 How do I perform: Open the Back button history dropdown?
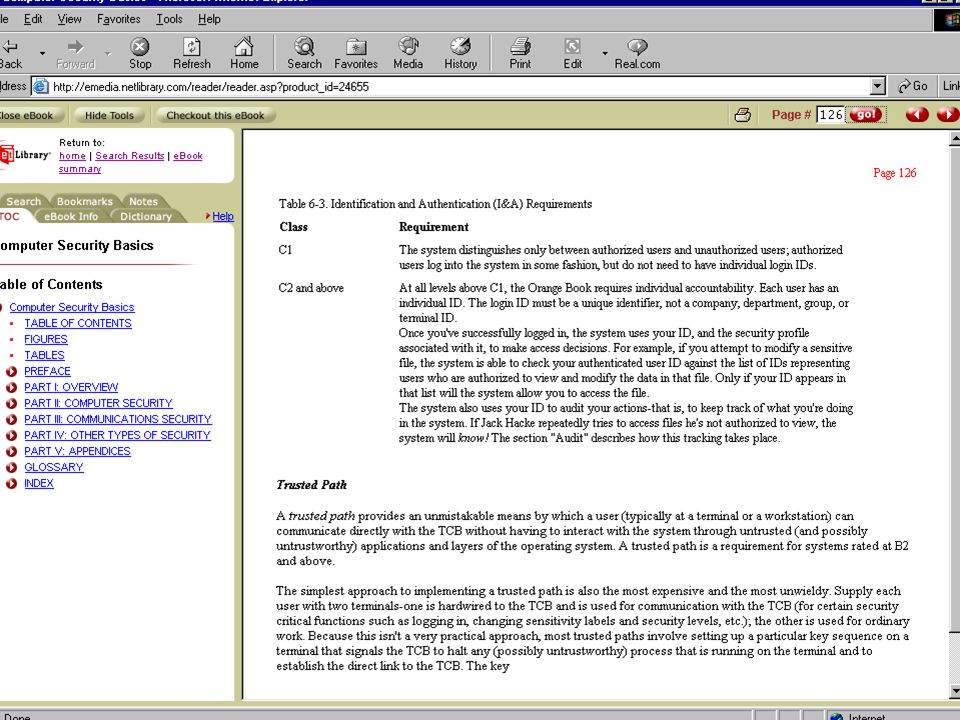[42, 53]
